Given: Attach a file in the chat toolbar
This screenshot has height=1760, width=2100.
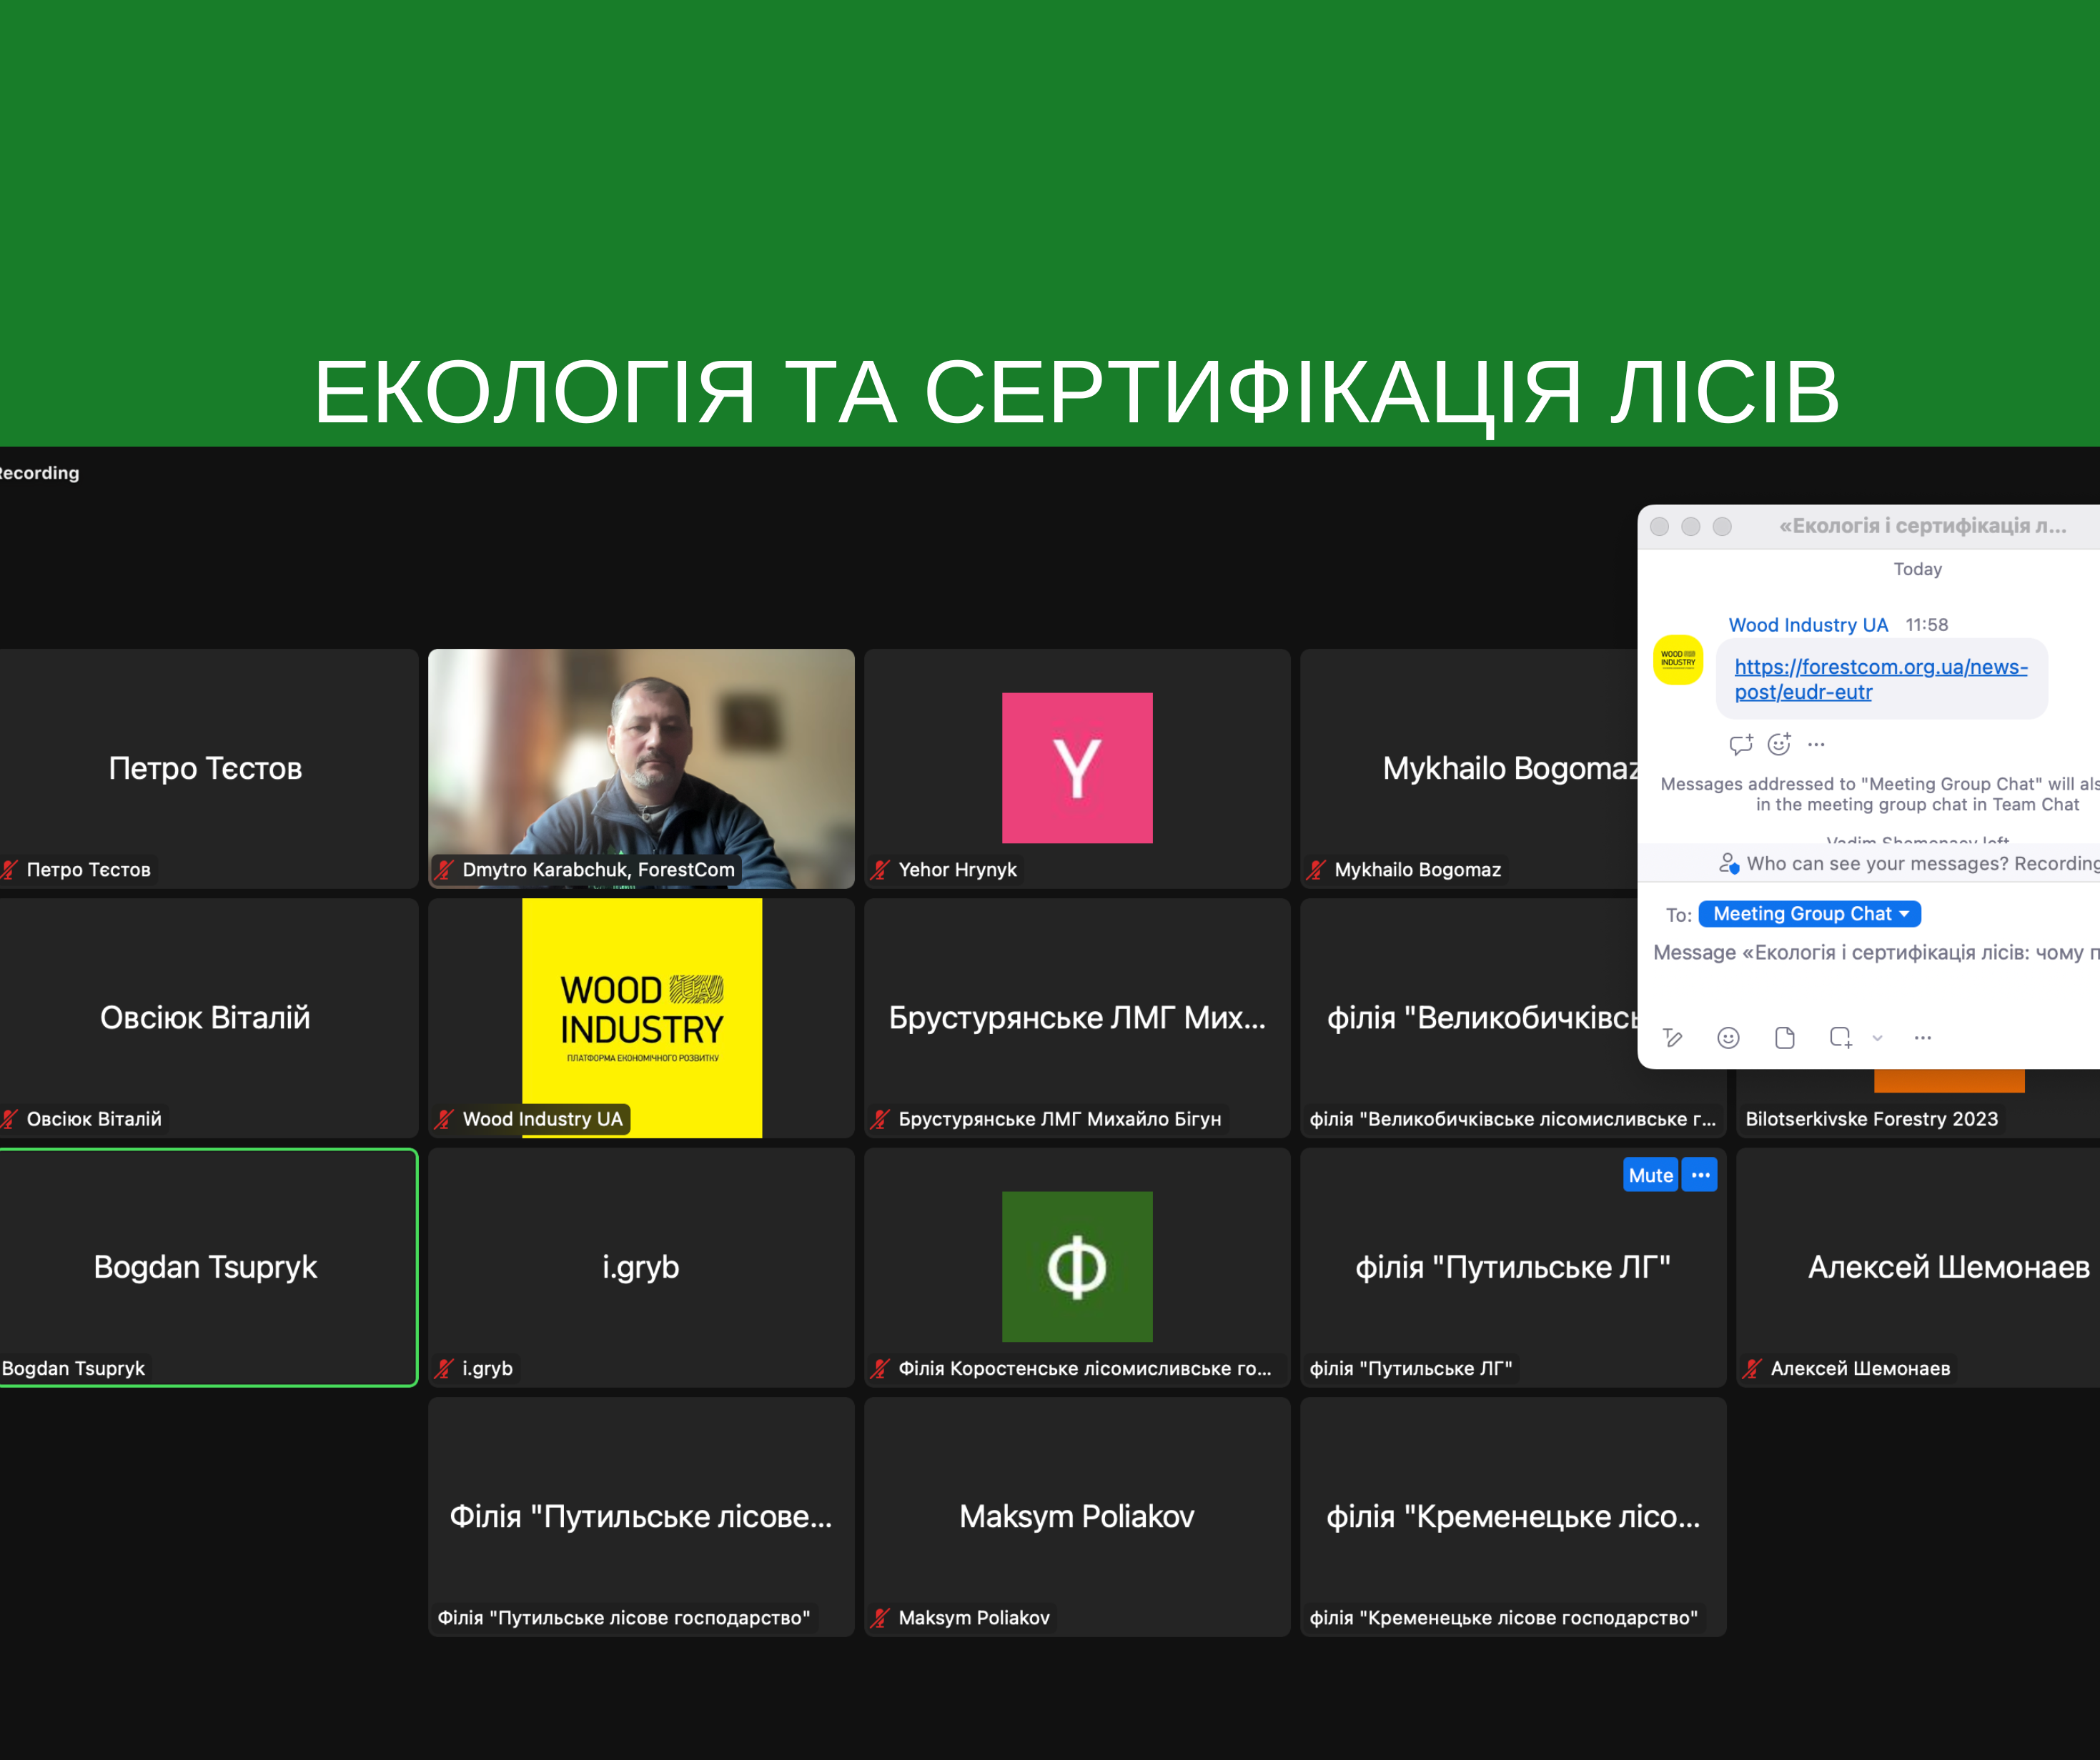Looking at the screenshot, I should coord(1784,1038).
